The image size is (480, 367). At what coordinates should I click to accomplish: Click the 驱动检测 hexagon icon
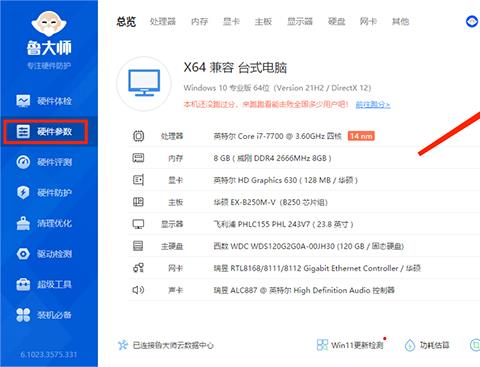[x=23, y=254]
